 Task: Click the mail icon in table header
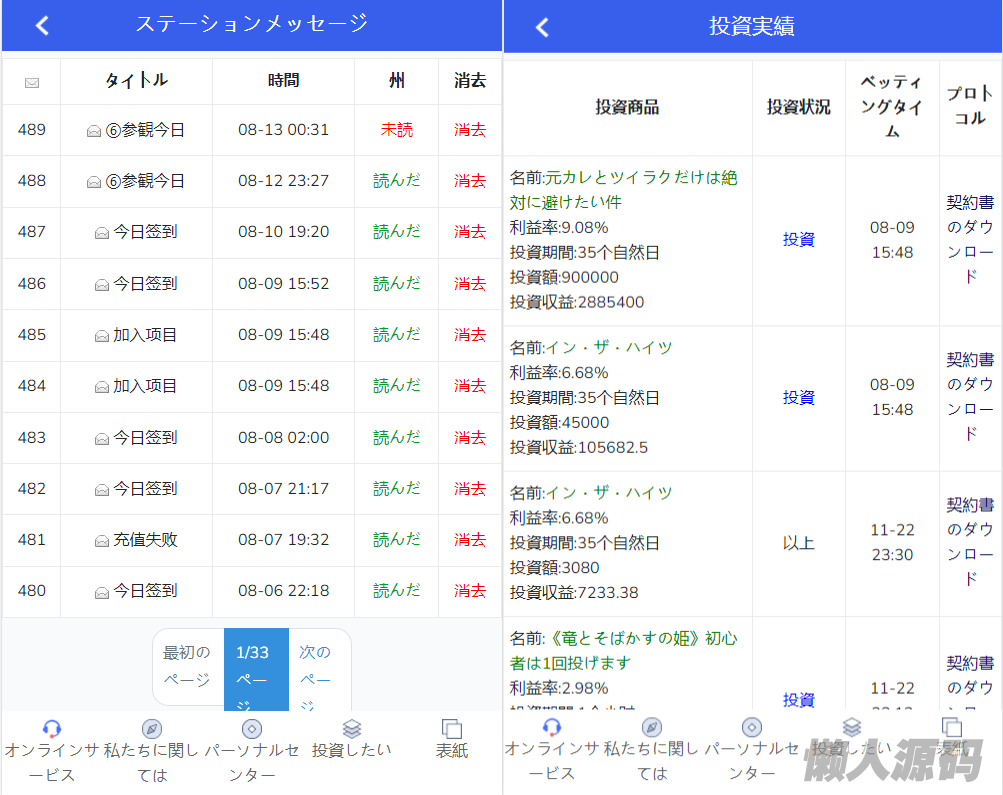[32, 83]
